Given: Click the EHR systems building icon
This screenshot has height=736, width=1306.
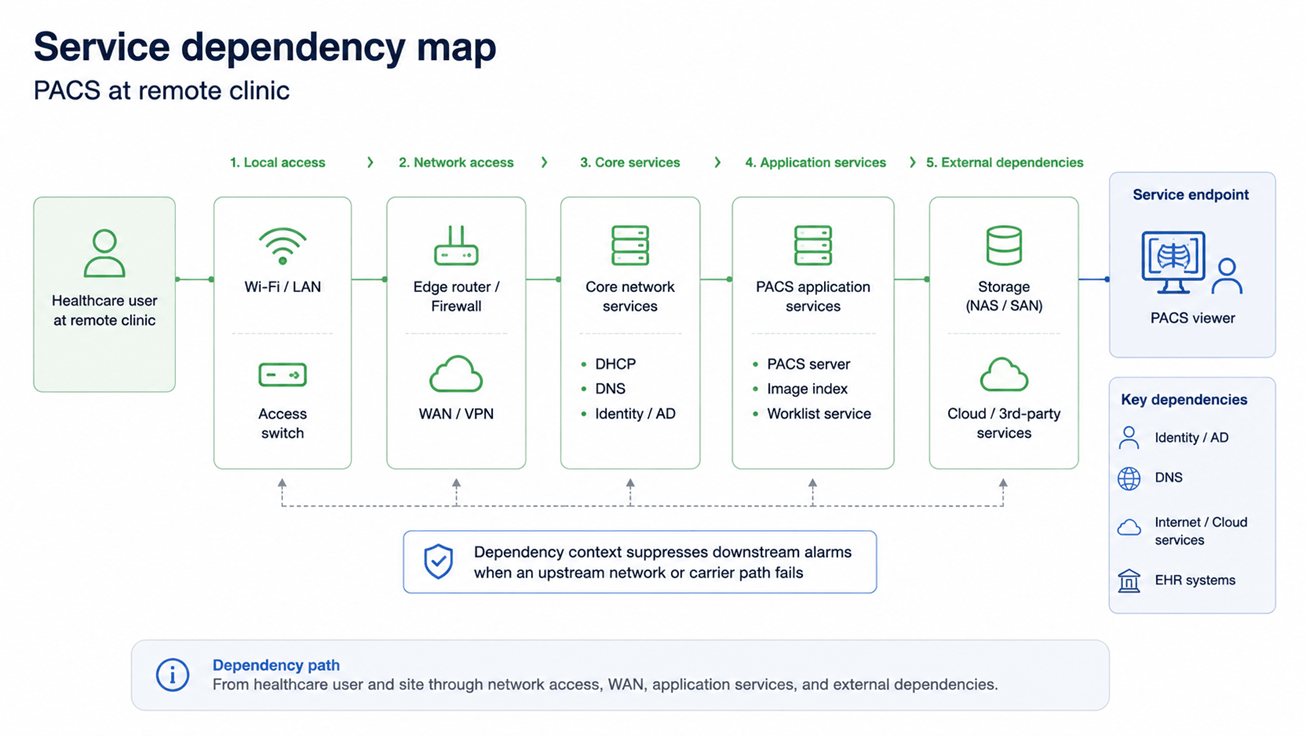Looking at the screenshot, I should pos(1129,580).
